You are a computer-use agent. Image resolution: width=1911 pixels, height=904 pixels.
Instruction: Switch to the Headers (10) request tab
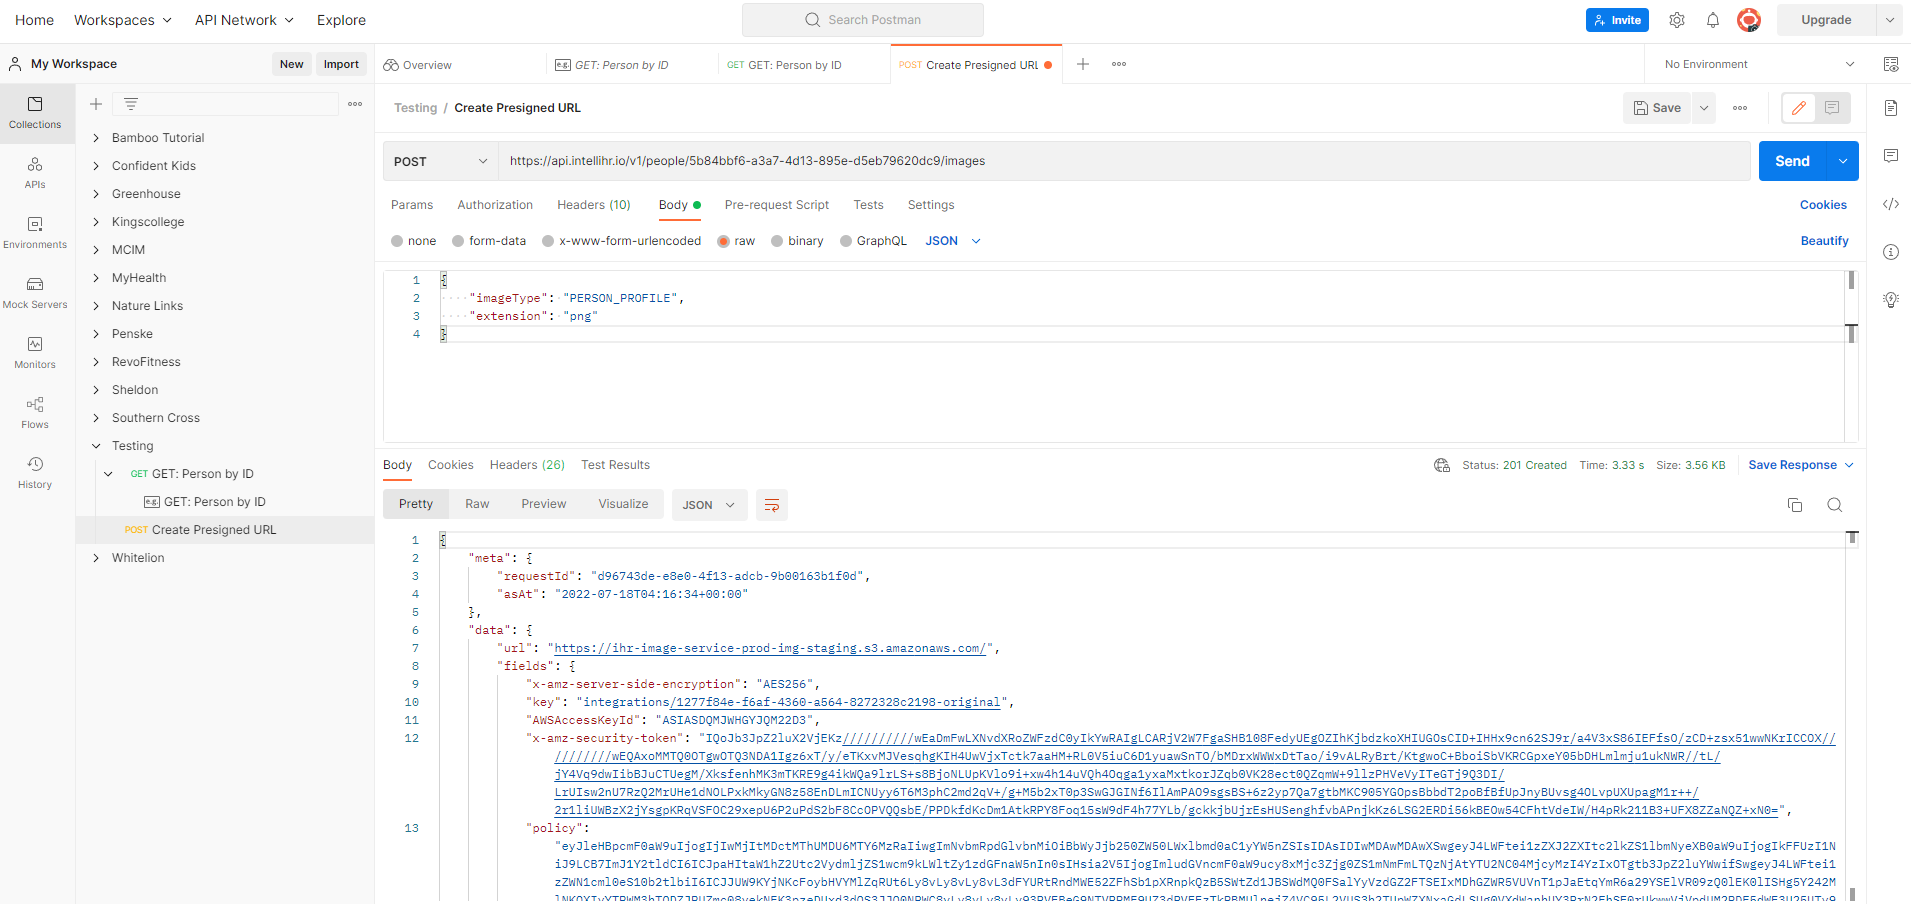[x=594, y=205]
